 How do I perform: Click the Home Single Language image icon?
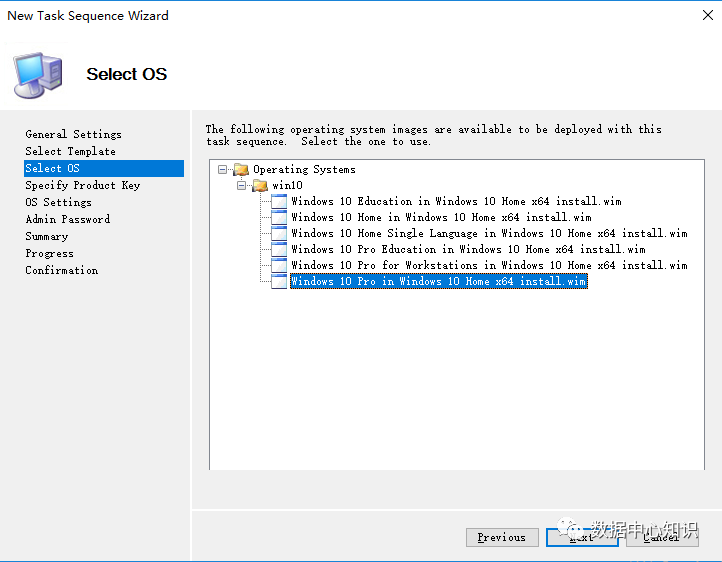279,234
